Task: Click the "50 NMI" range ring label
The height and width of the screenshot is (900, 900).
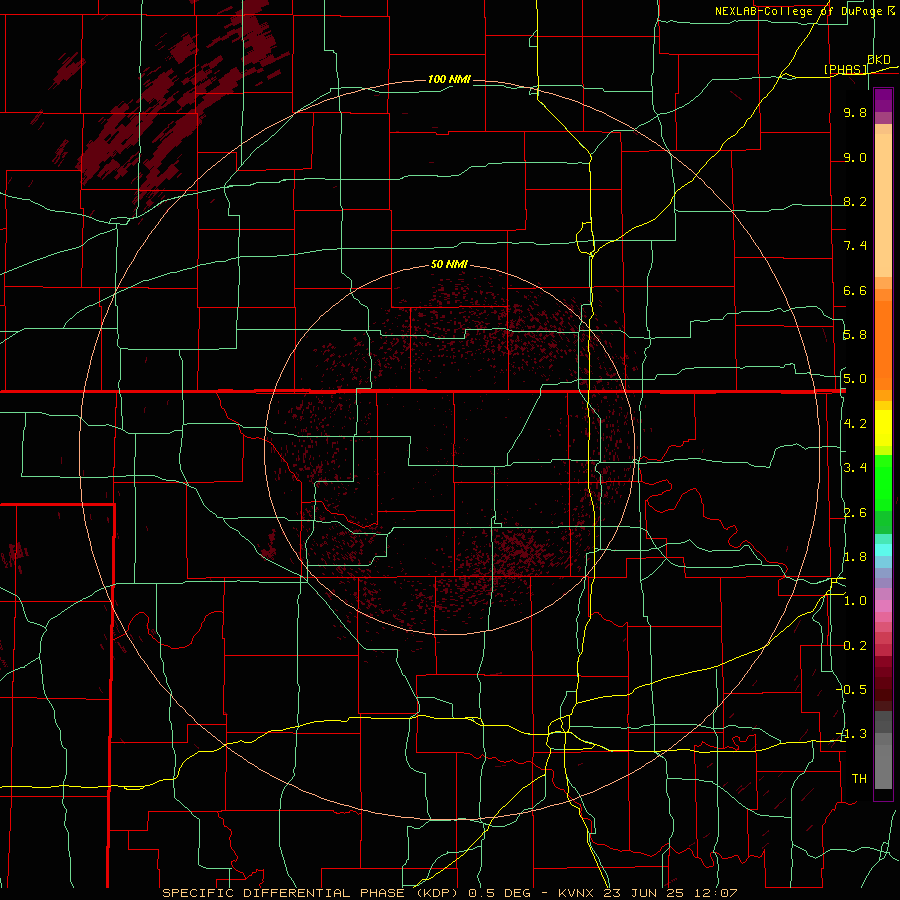Action: tap(449, 264)
